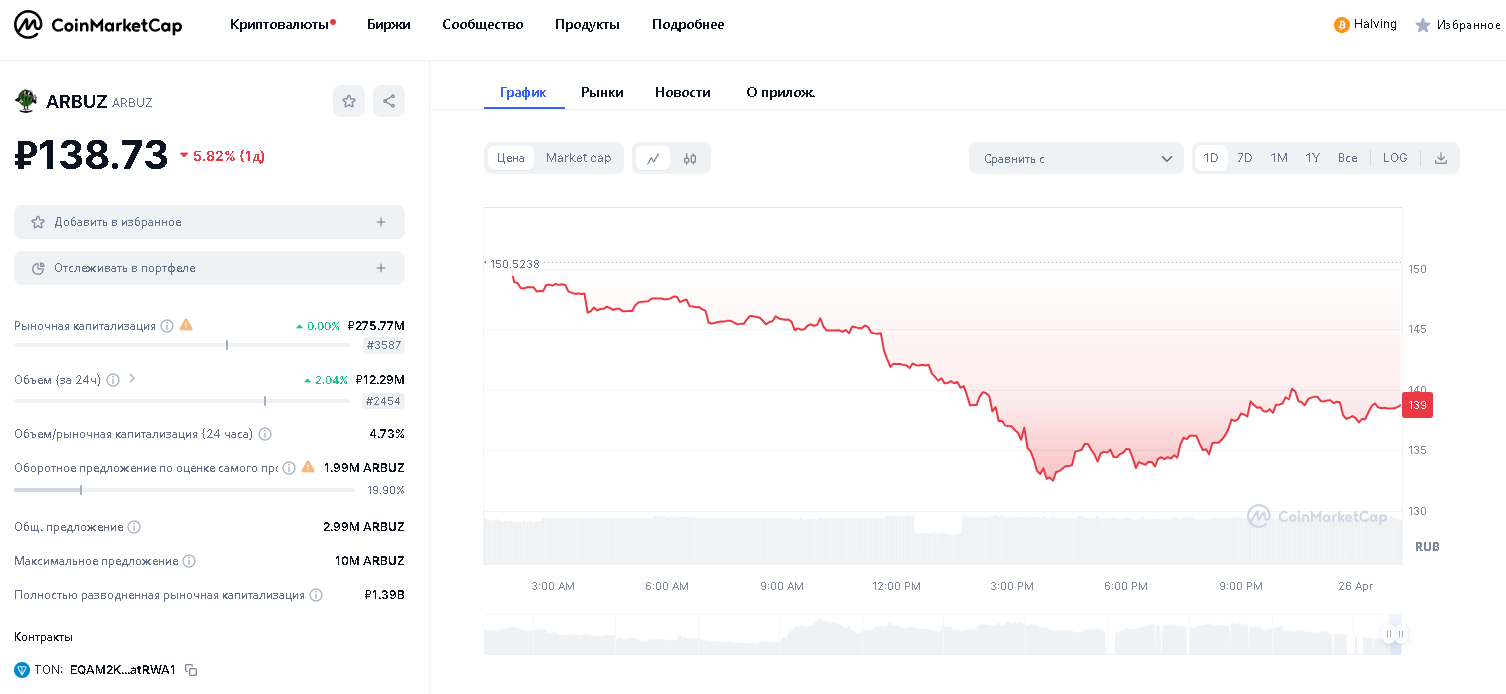1506x694 pixels.
Task: Click the 4.73% volume ratio value
Action: tap(387, 434)
